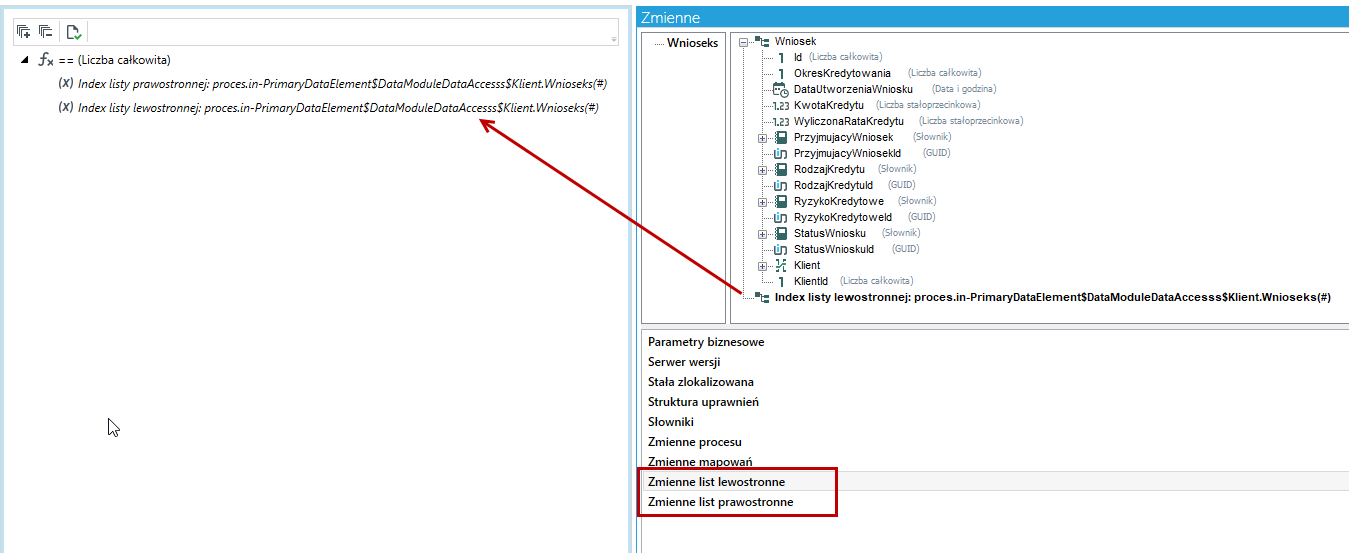Collapse the == (Liczba całkowita) expression node
The width and height of the screenshot is (1349, 553).
(x=24, y=60)
